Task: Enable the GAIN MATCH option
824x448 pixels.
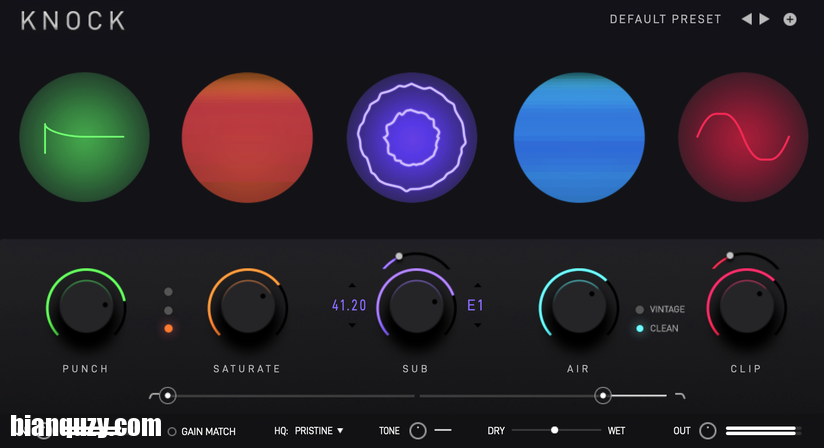Action: tap(202, 432)
